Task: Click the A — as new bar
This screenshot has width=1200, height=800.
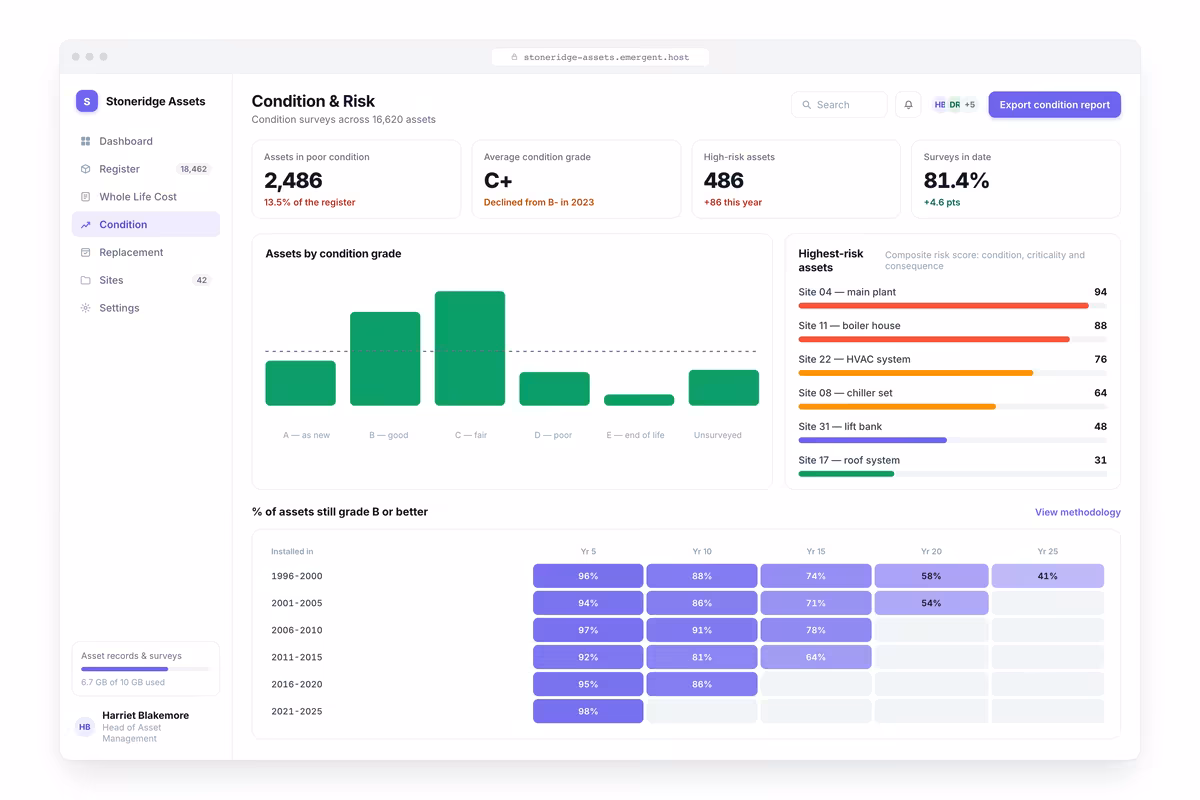Action: (300, 383)
